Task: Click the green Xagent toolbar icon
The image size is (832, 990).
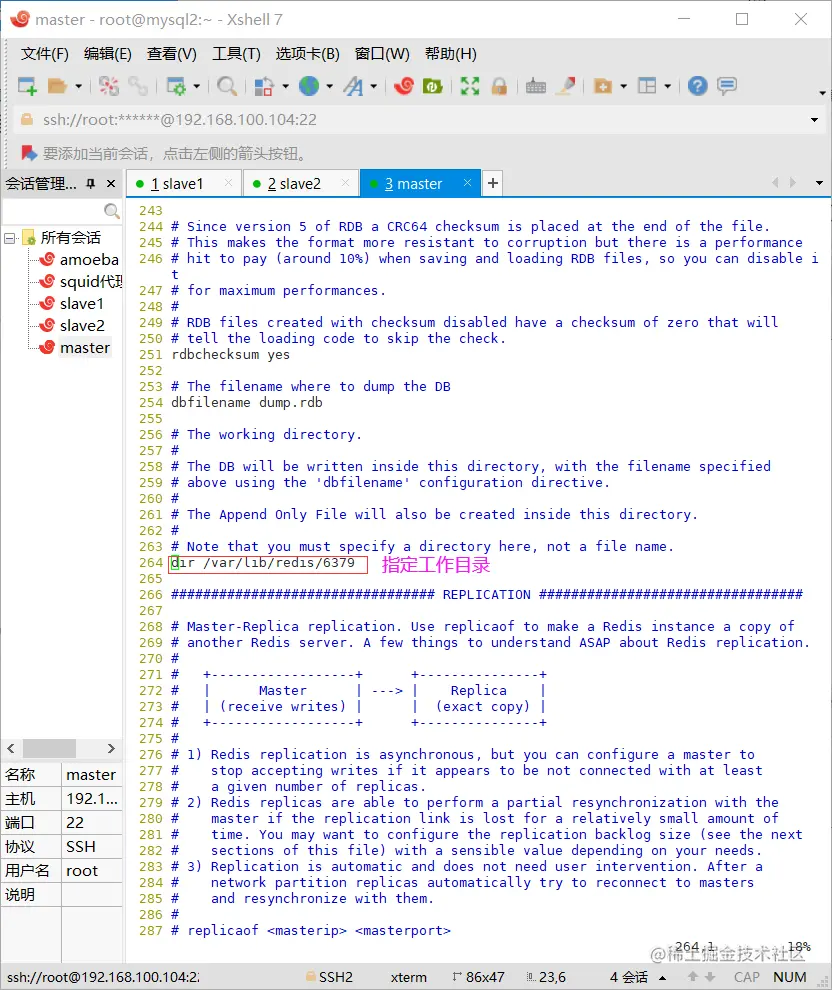Action: 432,86
